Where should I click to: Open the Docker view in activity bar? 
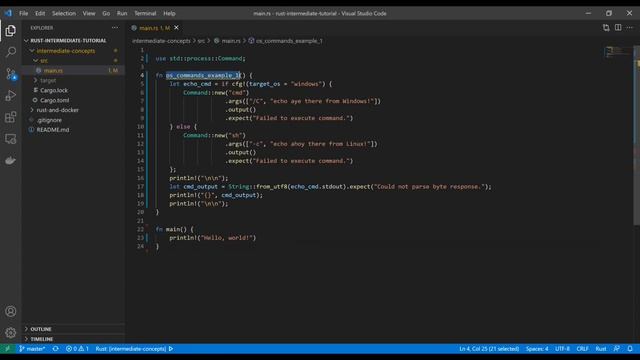coord(11,160)
